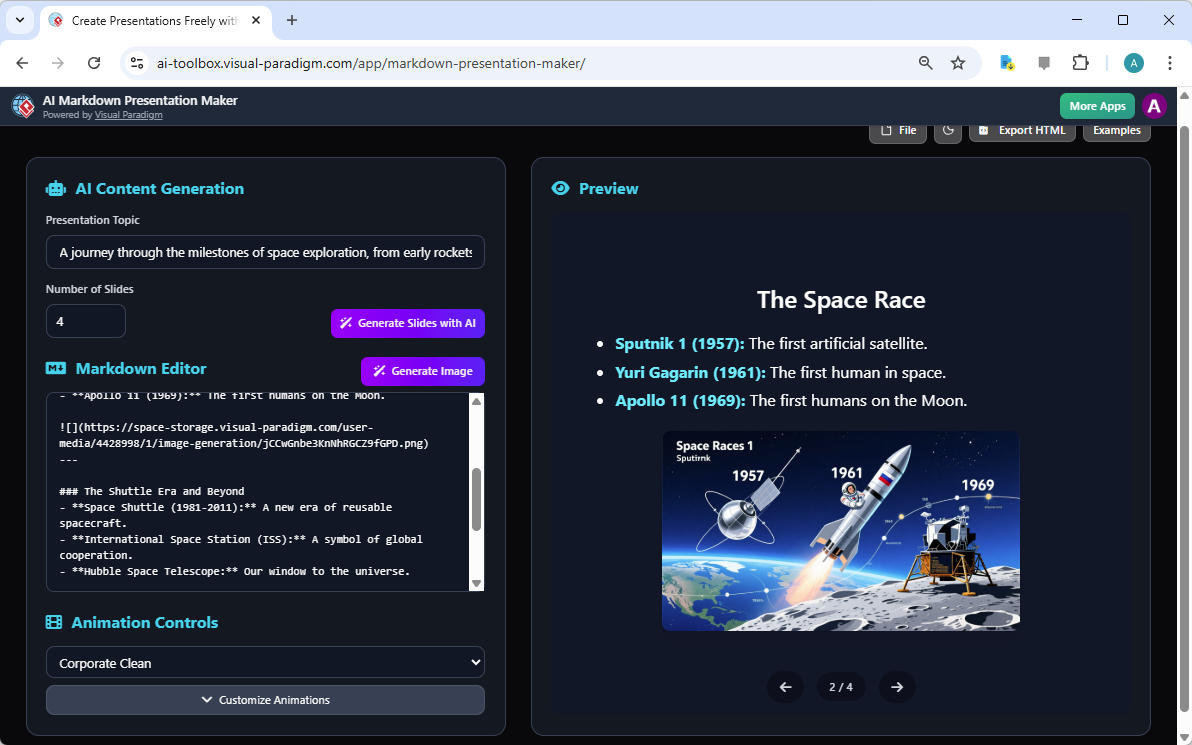
Task: Click the More Apps button
Action: click(1097, 106)
